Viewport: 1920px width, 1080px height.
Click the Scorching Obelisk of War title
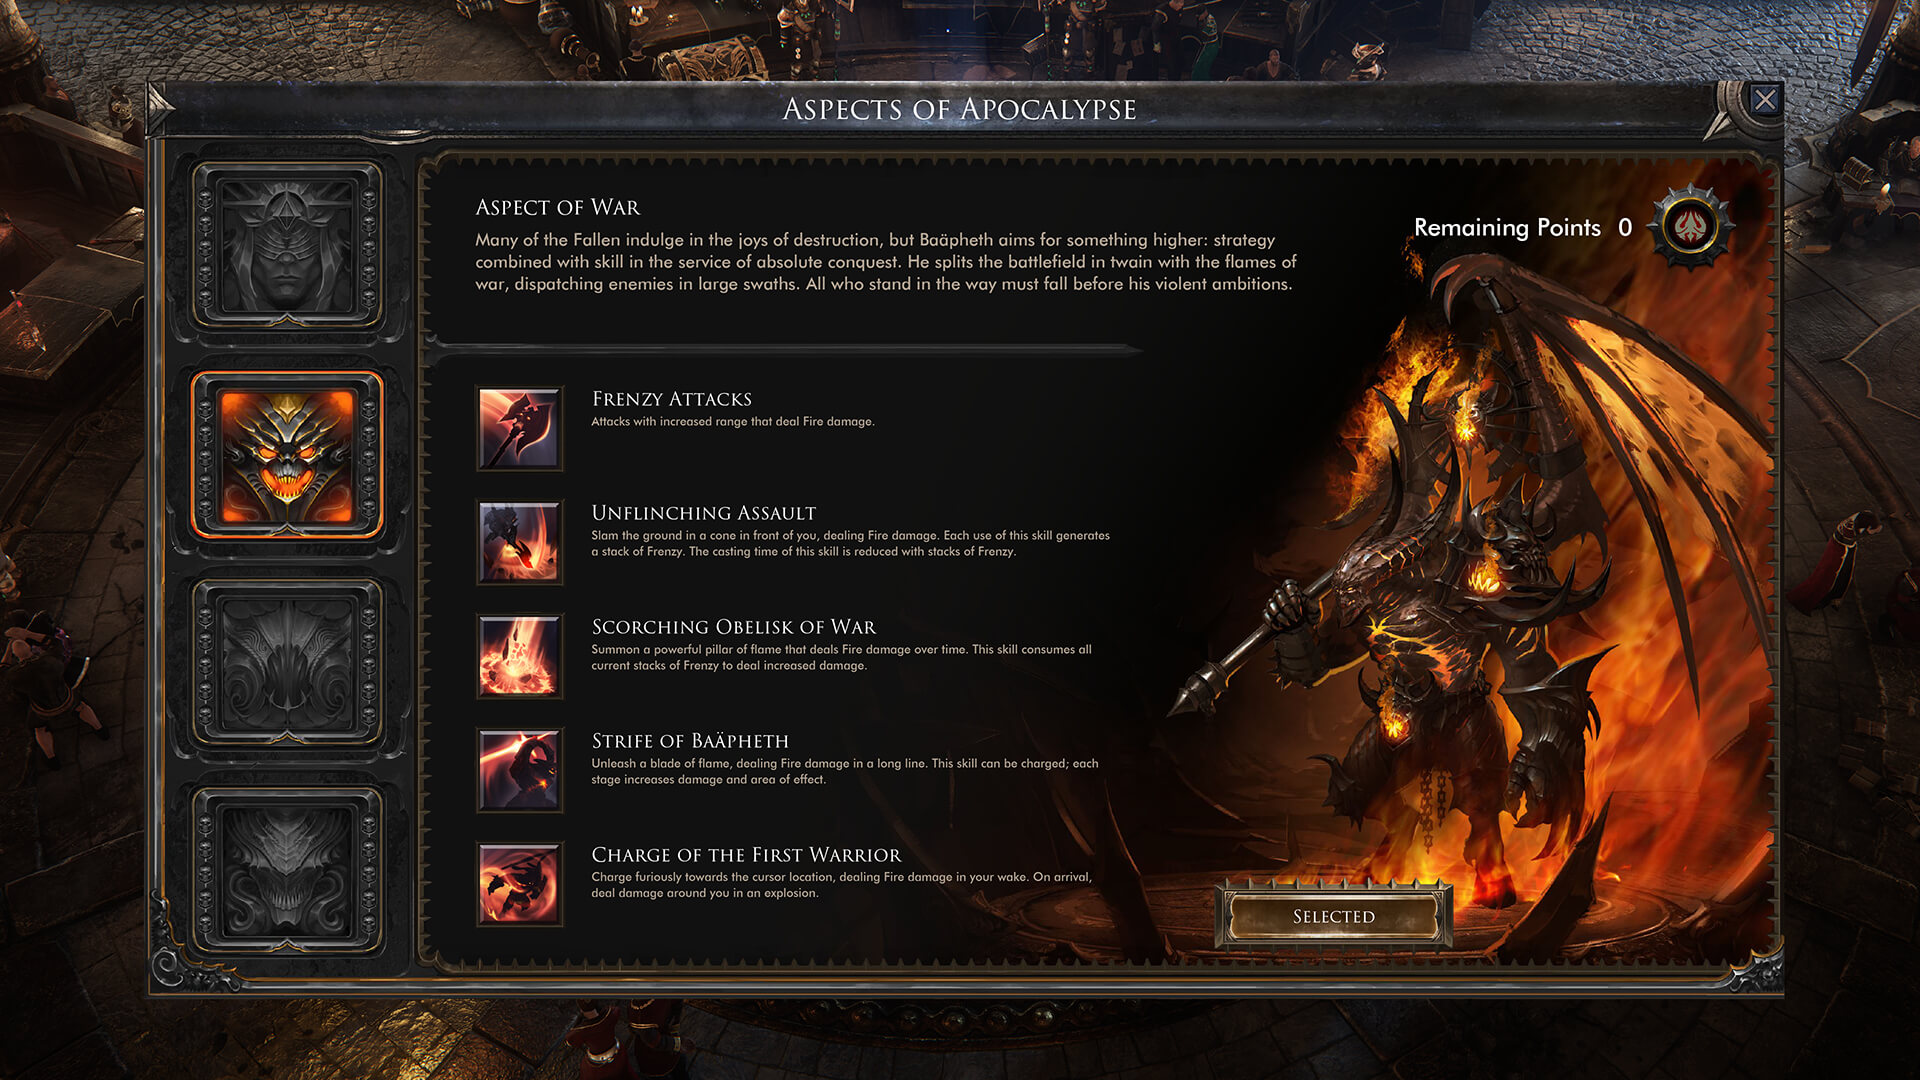(733, 627)
